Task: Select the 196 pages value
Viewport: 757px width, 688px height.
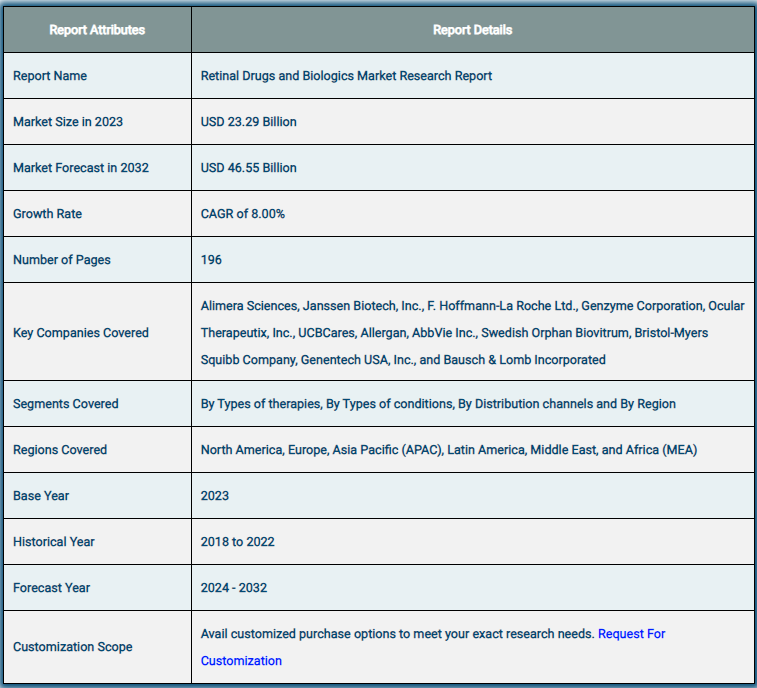Action: (x=211, y=260)
